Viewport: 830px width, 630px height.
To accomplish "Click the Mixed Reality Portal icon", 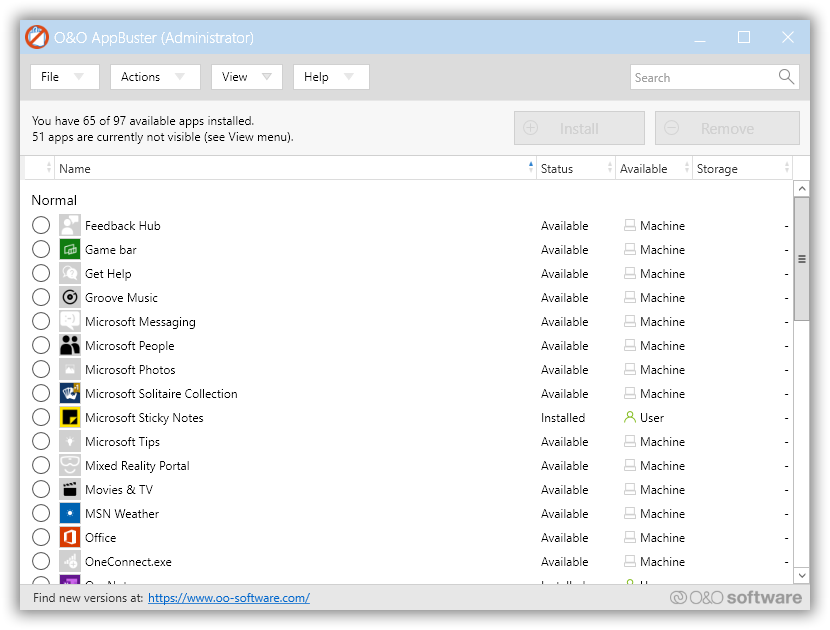I will 69,465.
